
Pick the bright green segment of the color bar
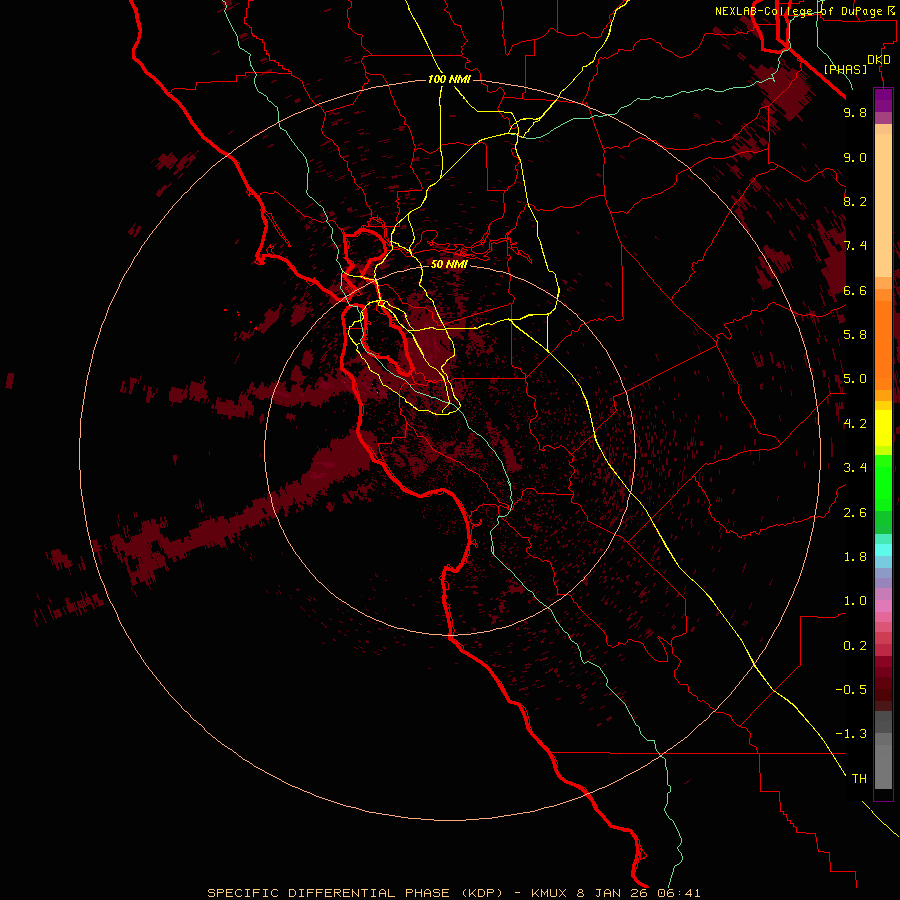click(883, 482)
